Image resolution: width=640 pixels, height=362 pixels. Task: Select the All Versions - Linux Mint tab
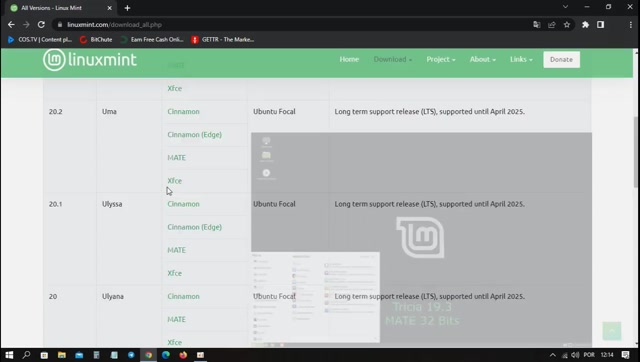(61, 8)
